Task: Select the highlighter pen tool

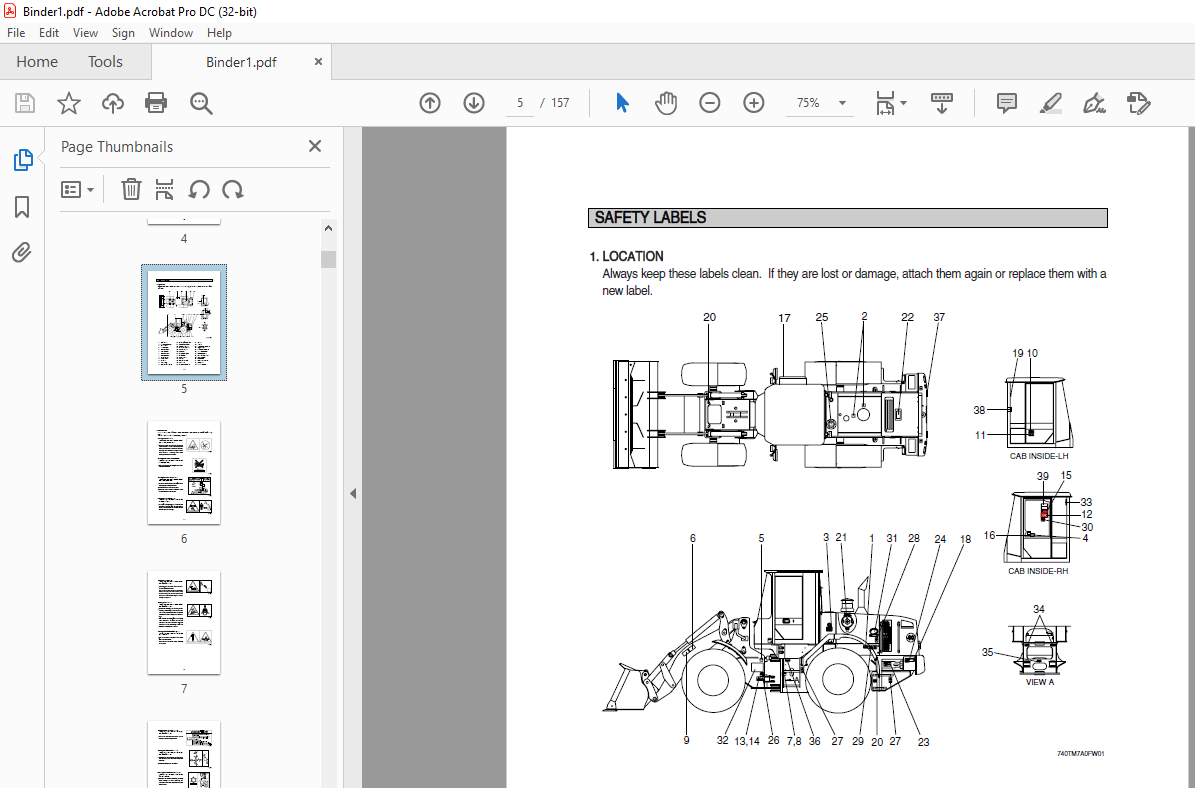Action: click(x=1050, y=103)
